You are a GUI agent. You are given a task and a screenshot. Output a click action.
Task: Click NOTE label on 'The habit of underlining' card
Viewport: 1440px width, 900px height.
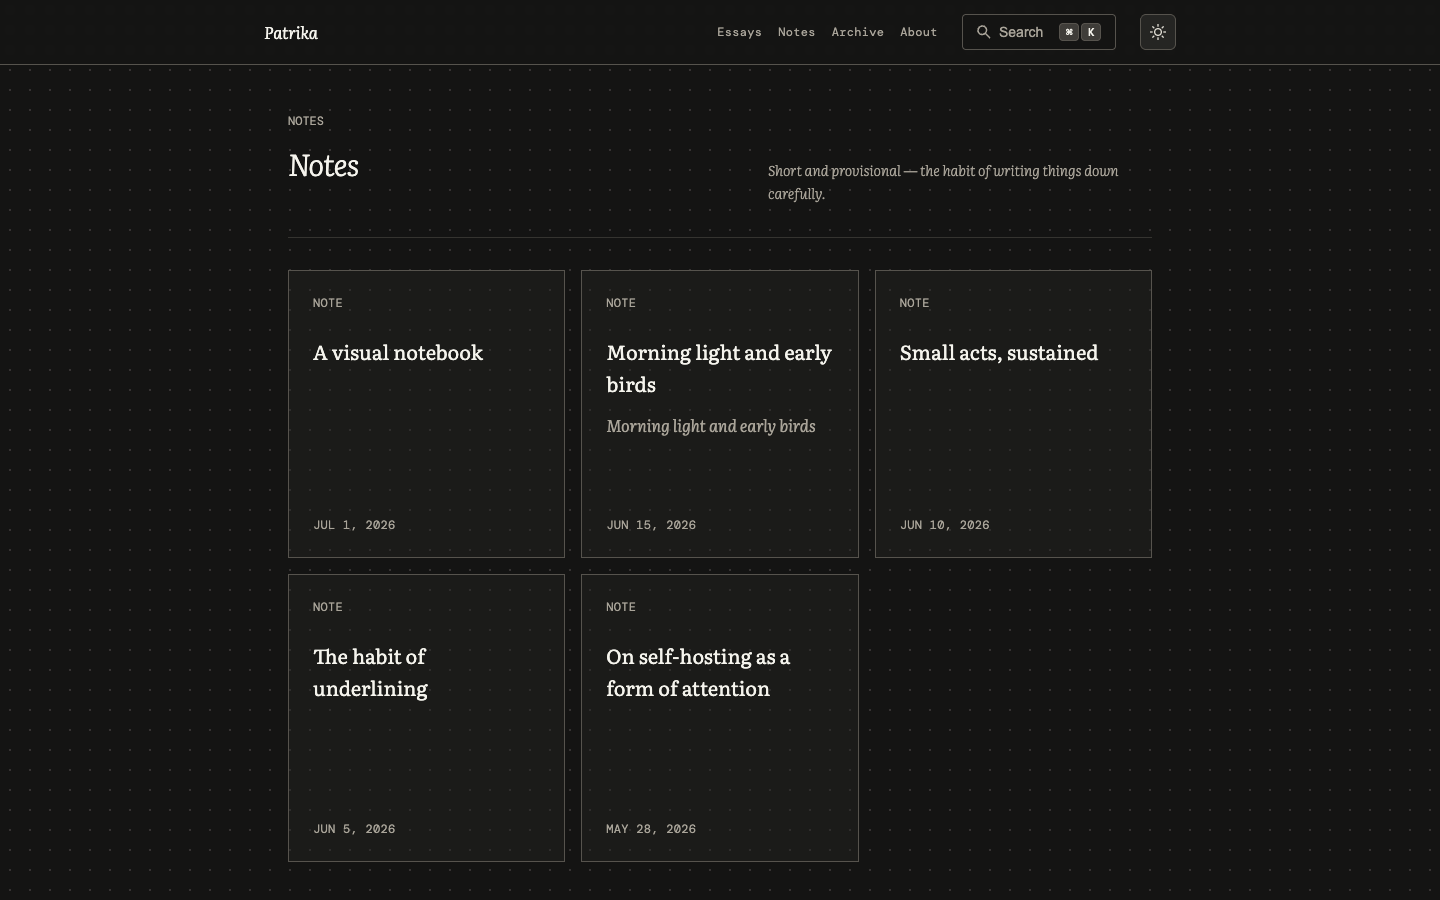click(328, 607)
